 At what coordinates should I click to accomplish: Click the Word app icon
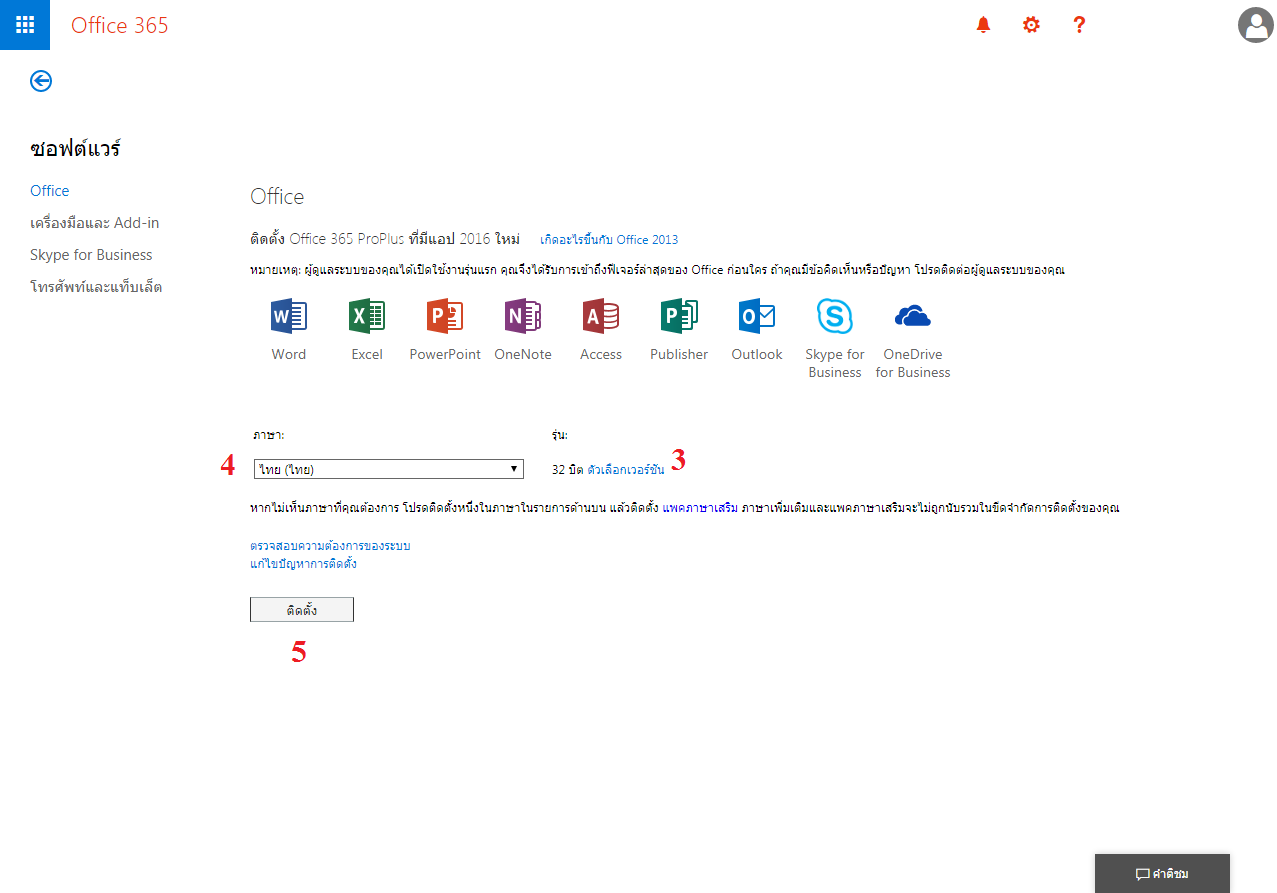tap(289, 317)
